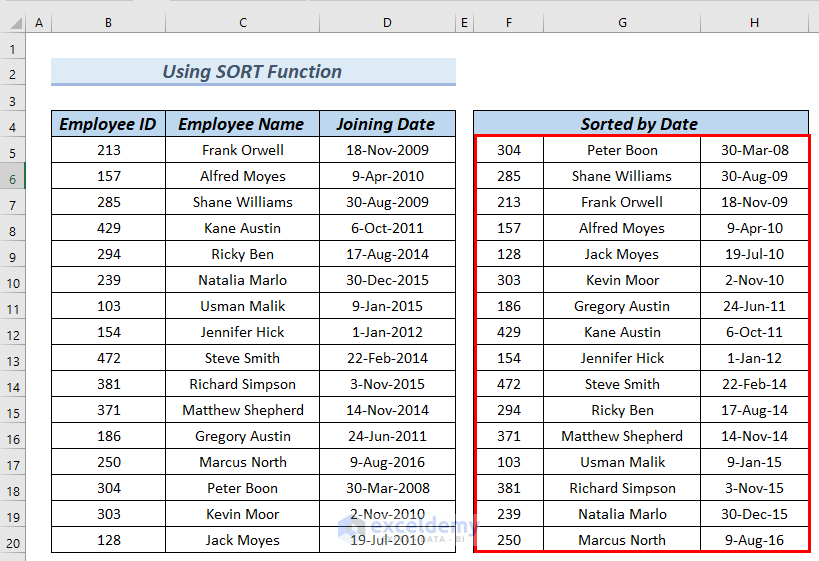Image resolution: width=819 pixels, height=561 pixels.
Task: Select 'Usman Malik' in column C
Action: pyautogui.click(x=242, y=306)
